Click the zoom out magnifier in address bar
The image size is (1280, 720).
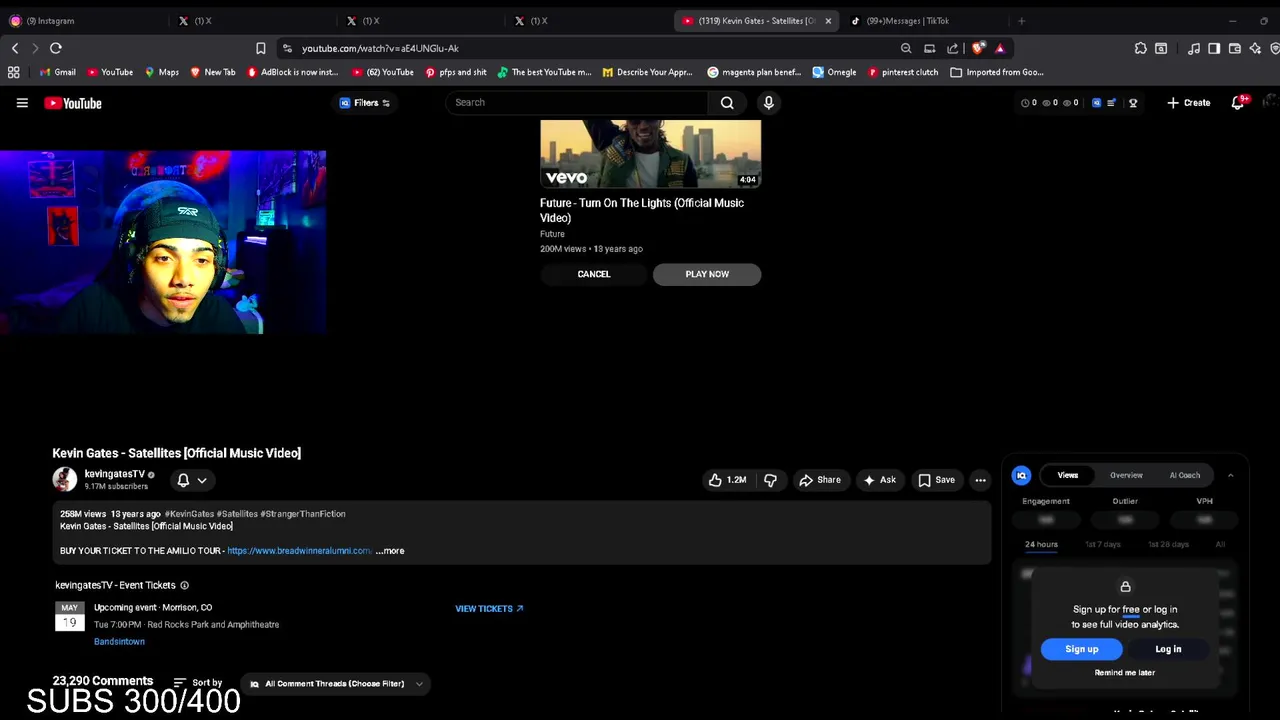point(906,48)
